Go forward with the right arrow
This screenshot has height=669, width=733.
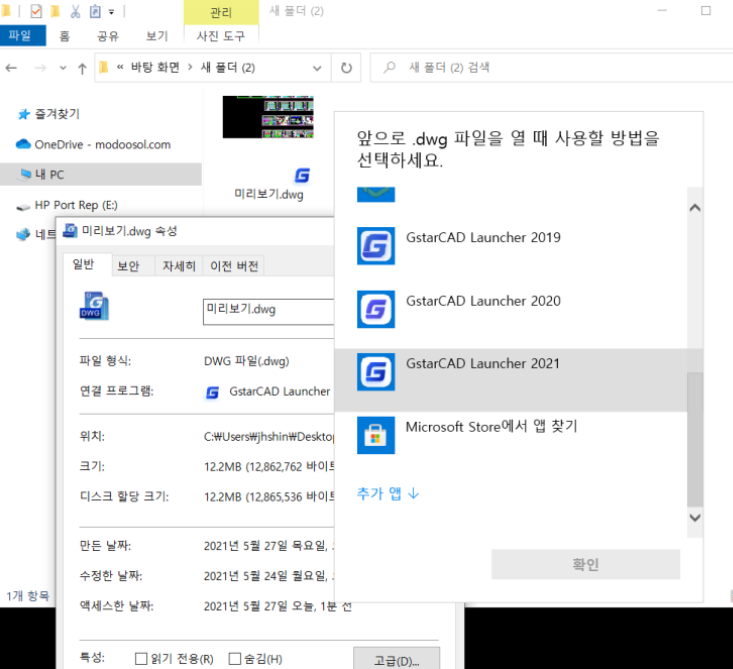click(41, 68)
